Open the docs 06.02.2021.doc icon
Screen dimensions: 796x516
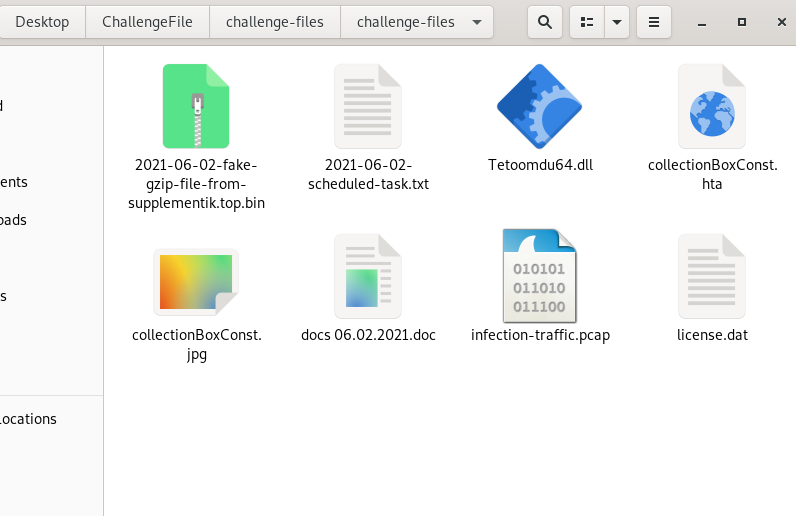click(368, 277)
